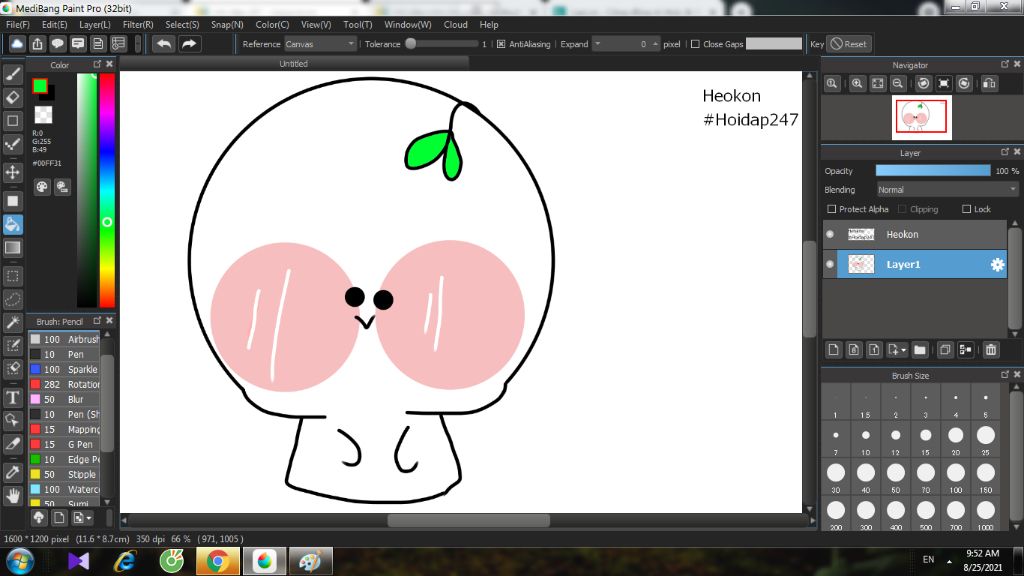Choose the rectangular Select tool
The width and height of the screenshot is (1024, 576).
12,276
